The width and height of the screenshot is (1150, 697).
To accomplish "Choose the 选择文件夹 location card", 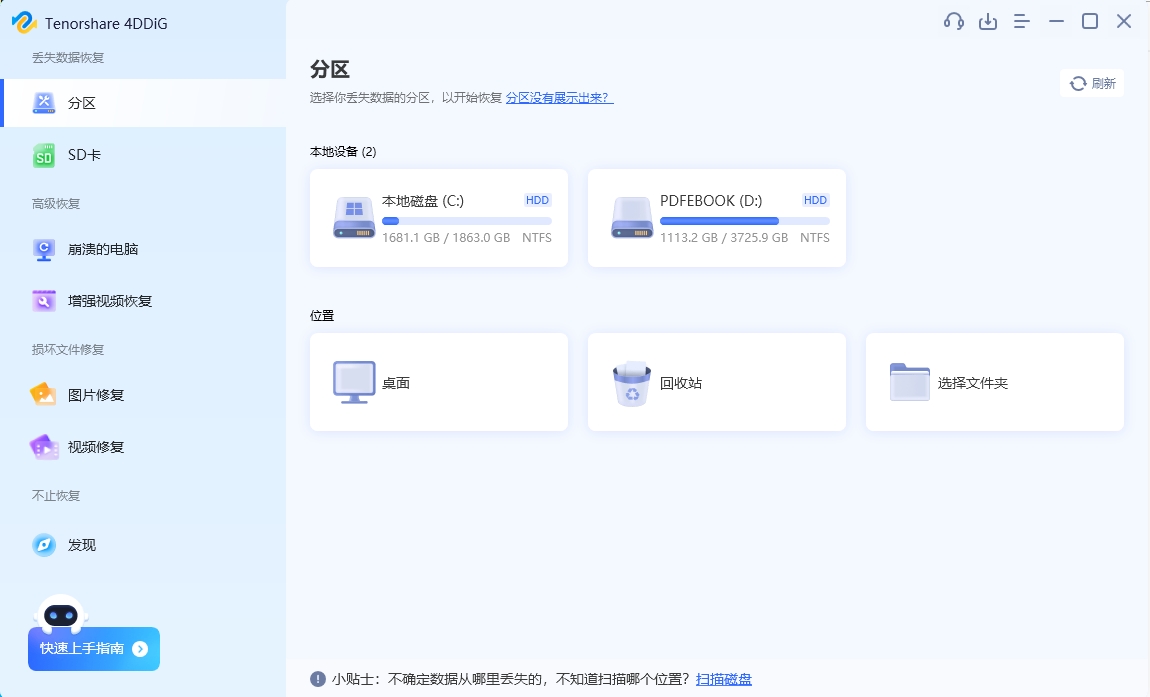I will pos(995,382).
